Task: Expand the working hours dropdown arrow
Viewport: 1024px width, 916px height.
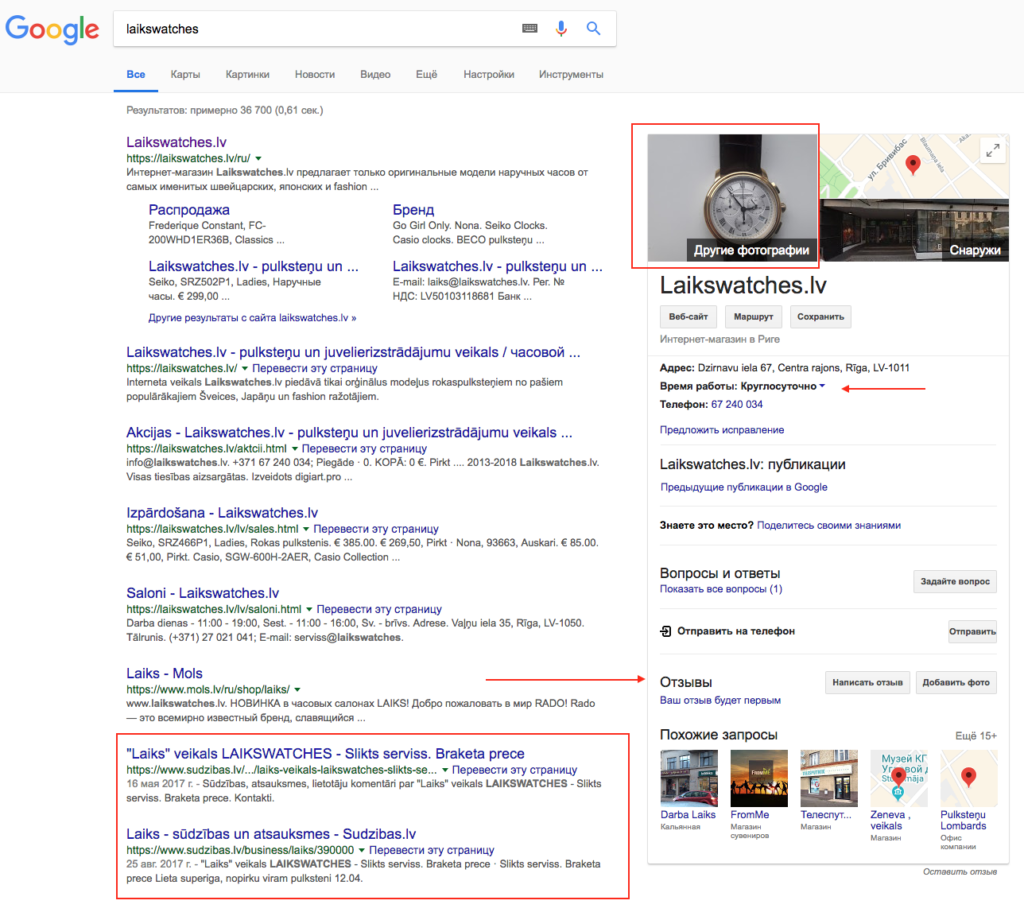Action: coord(822,386)
